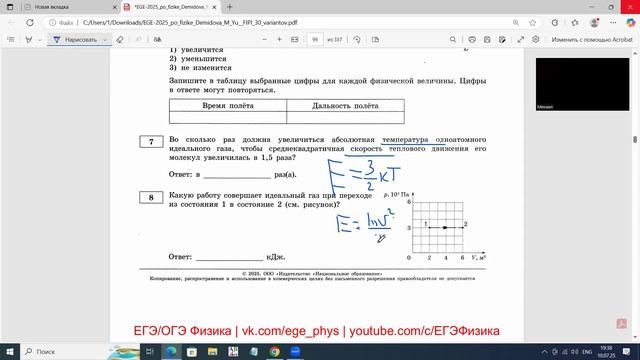Open find in PDF search
This screenshot has width=640, height=360.
click(453, 40)
